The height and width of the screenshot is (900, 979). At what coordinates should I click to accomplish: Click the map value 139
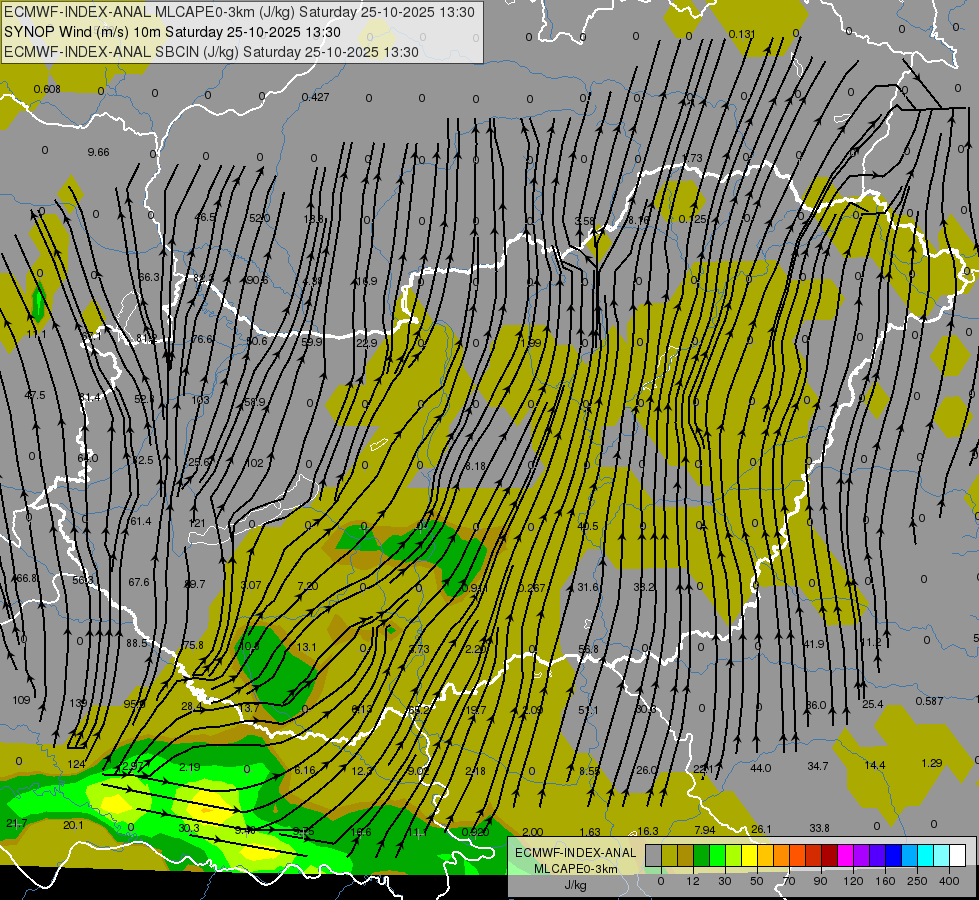pos(78,703)
